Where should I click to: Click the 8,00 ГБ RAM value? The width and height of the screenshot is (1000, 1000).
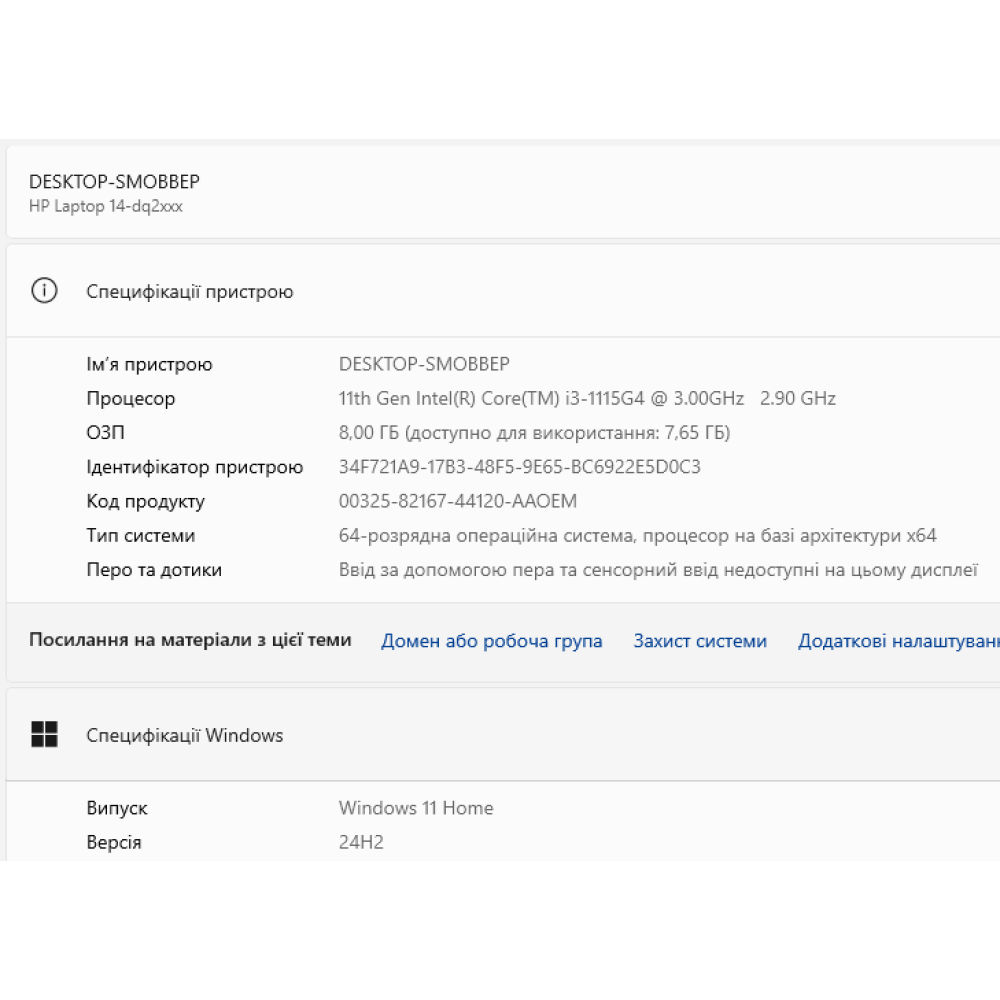[x=534, y=432]
